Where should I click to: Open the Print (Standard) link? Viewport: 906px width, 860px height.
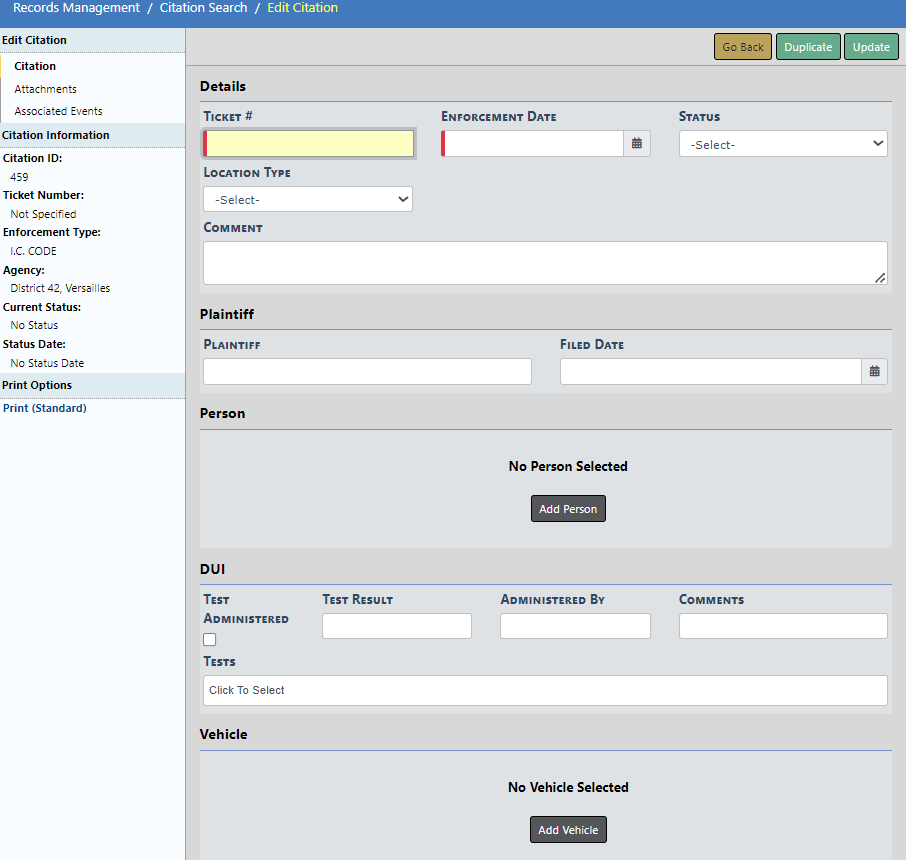pos(45,408)
